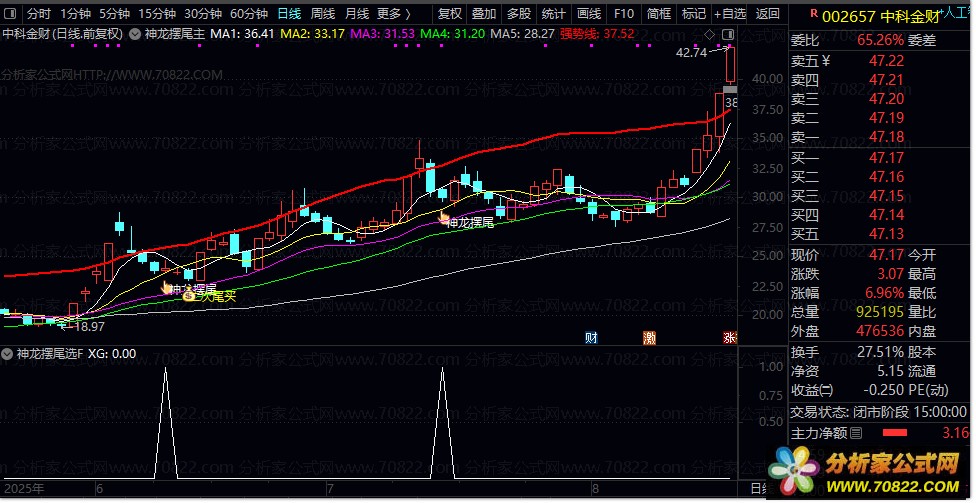Click the 卖一 price 47.18

click(x=886, y=137)
